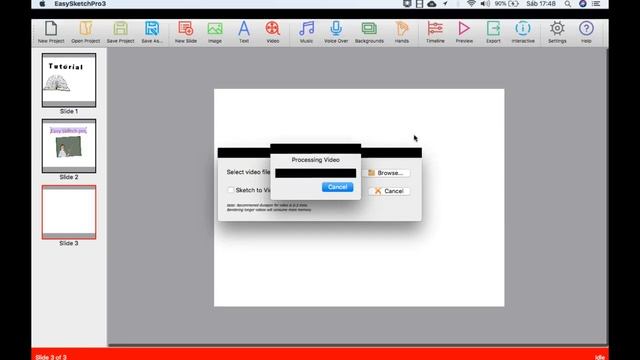Open the Interactive tool
640x360 pixels.
[523, 32]
